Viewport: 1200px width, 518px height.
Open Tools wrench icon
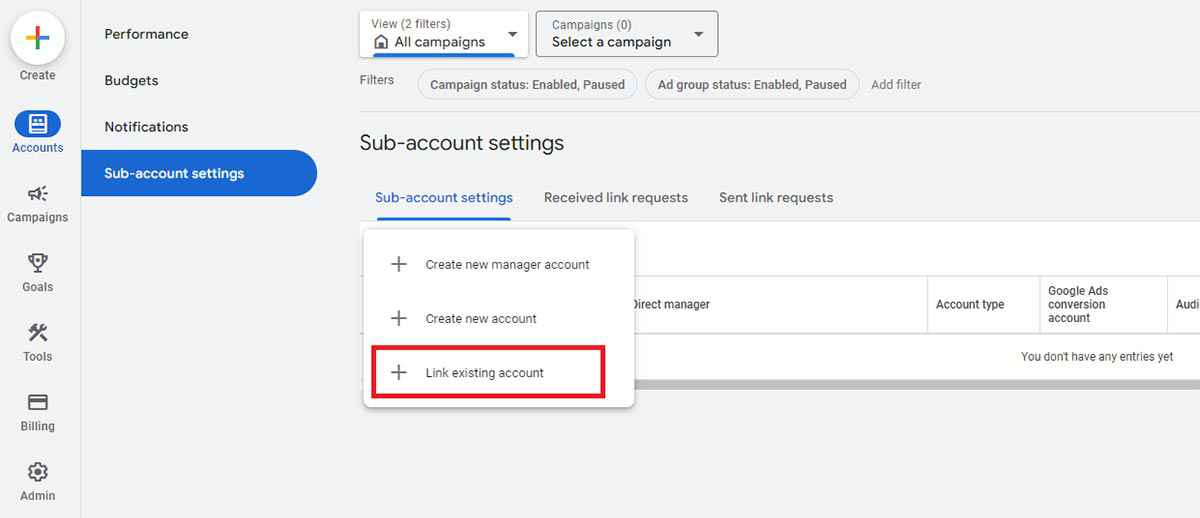tap(37, 333)
